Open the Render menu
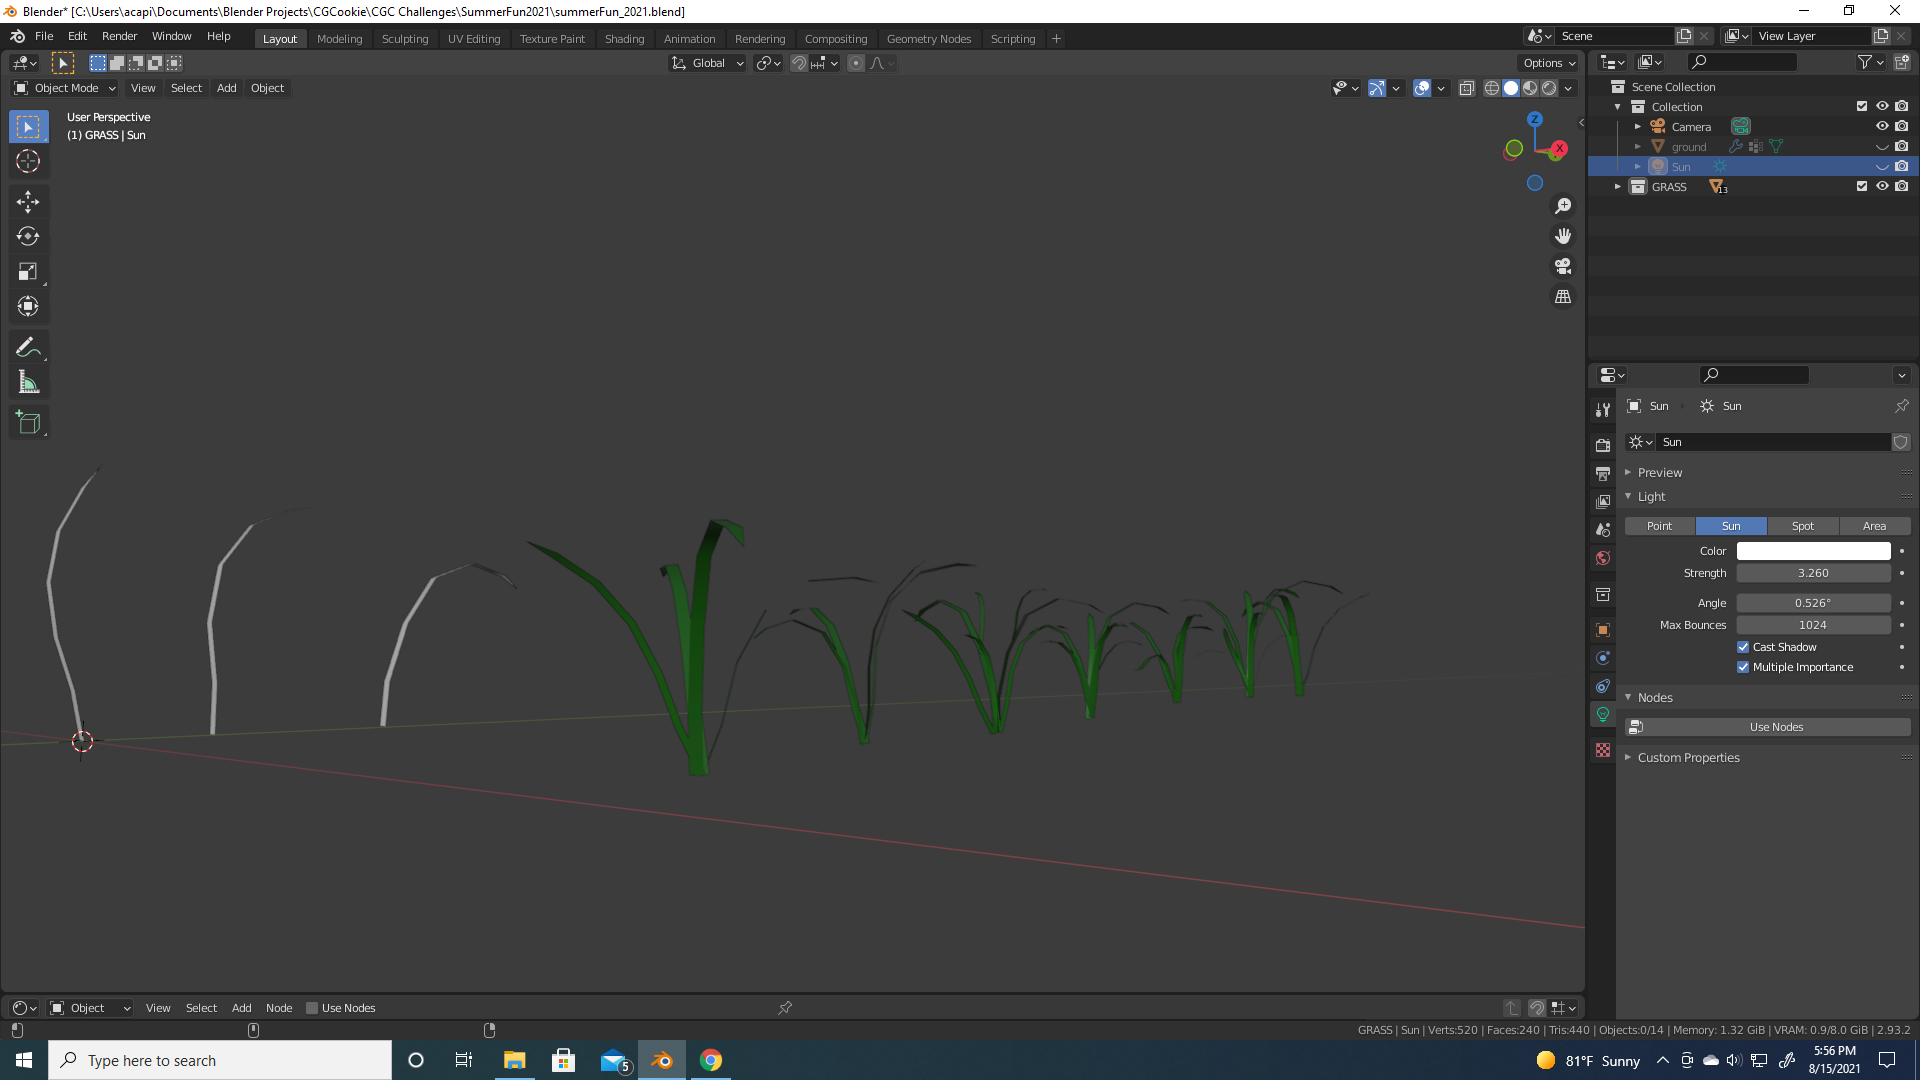 [x=119, y=36]
